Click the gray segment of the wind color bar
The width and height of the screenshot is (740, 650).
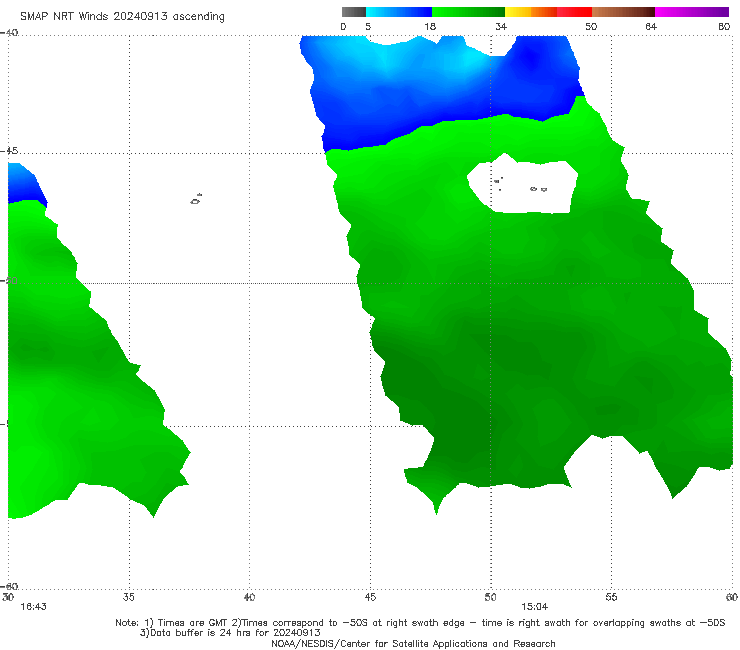353,12
